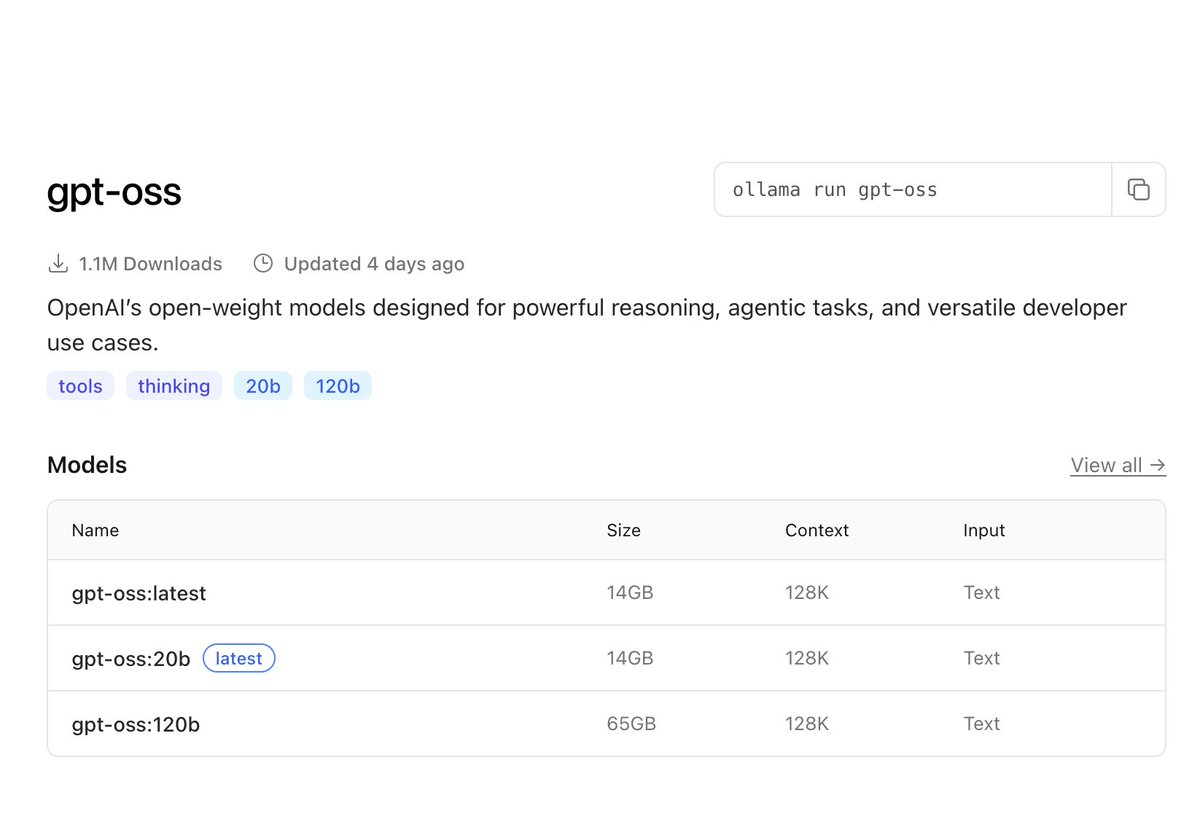Open the View all models link
The image size is (1200, 819).
point(1118,465)
